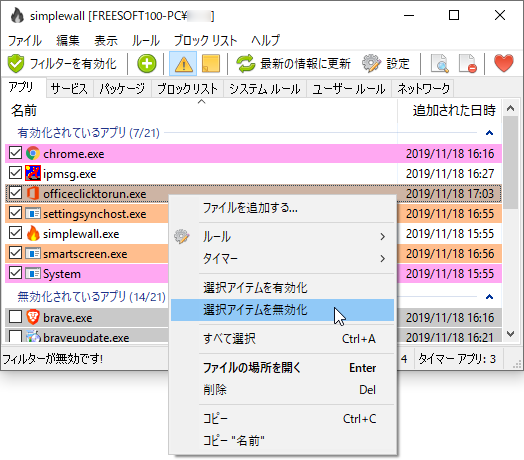This screenshot has width=524, height=460.
Task: Sort by the 名前 column header
Action: (x=201, y=110)
